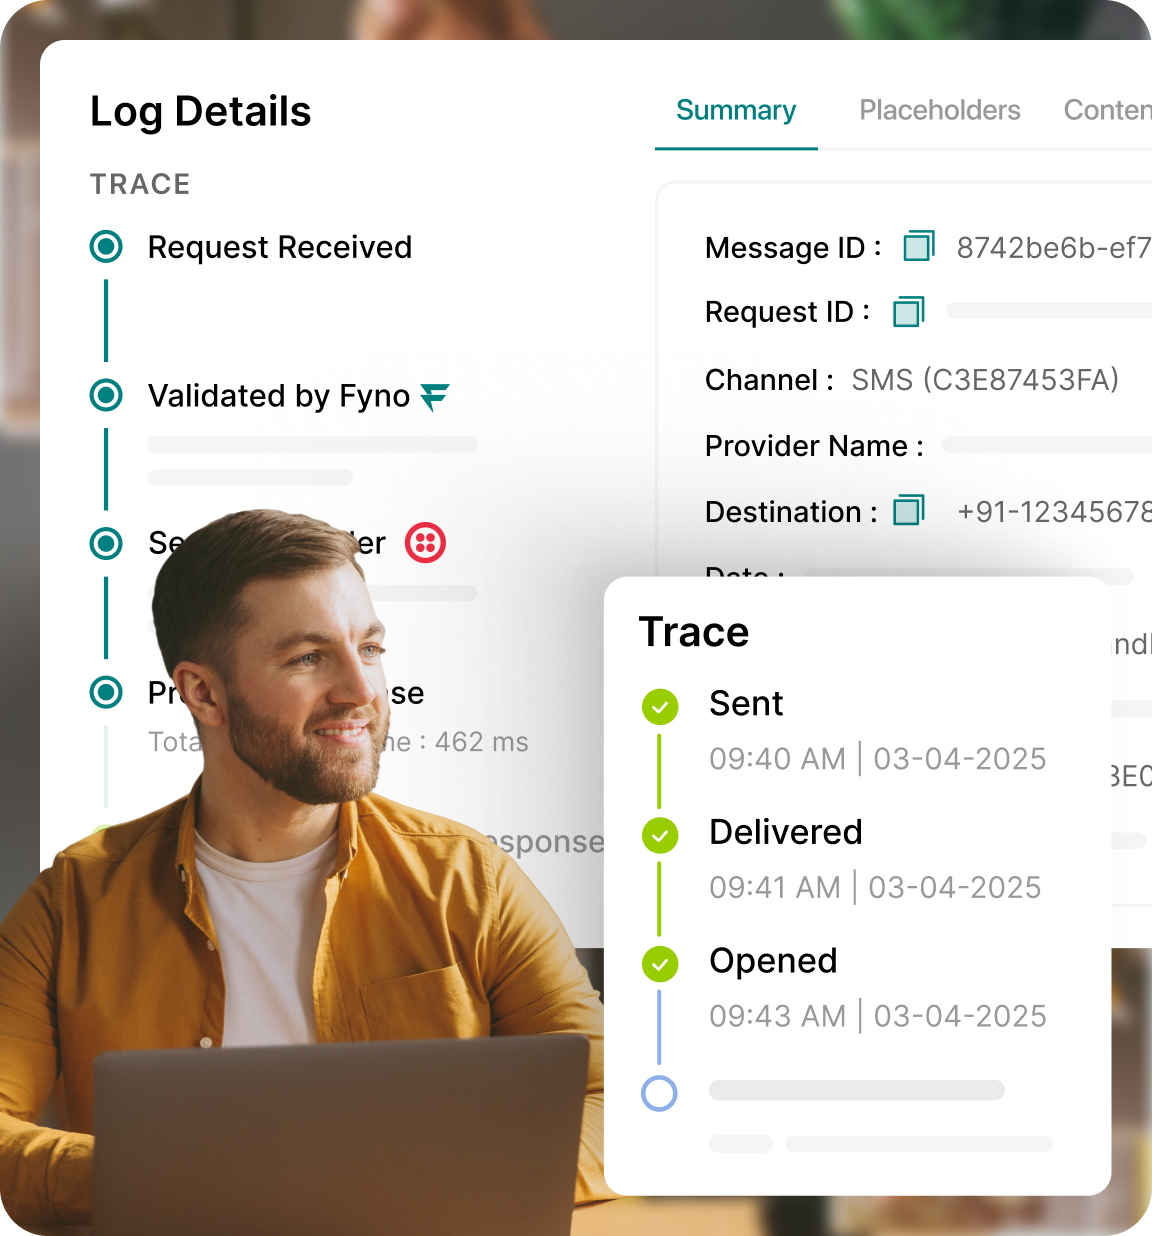Click the Message ID value '8742be6b-ef7'
Image resolution: width=1152 pixels, height=1236 pixels.
click(1054, 247)
